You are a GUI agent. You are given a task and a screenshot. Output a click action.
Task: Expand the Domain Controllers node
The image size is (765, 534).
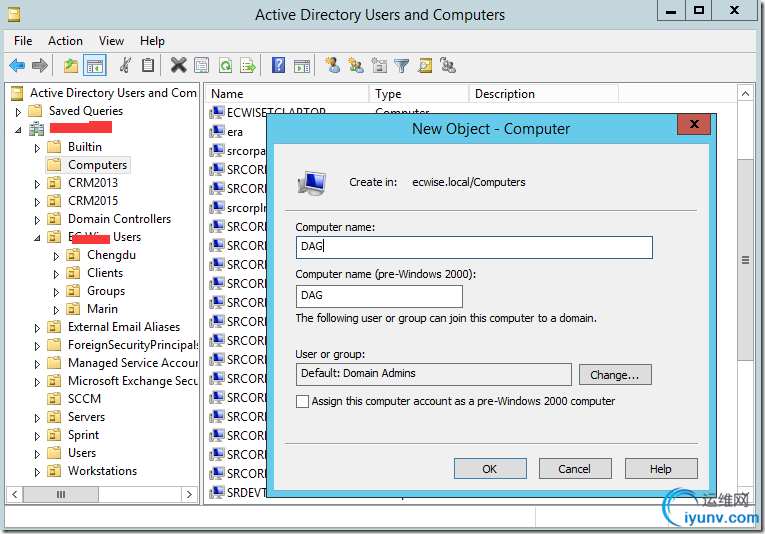click(37, 220)
